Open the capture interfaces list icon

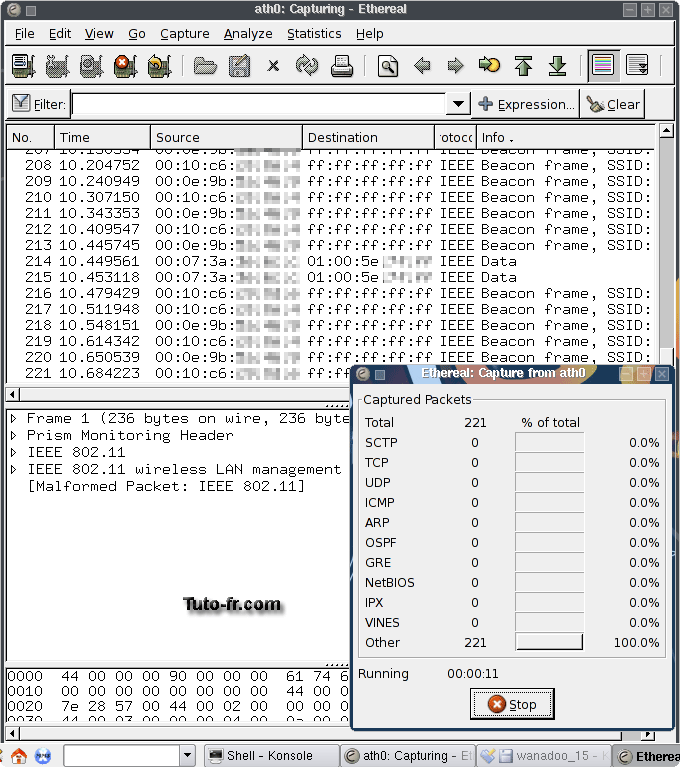pos(23,66)
